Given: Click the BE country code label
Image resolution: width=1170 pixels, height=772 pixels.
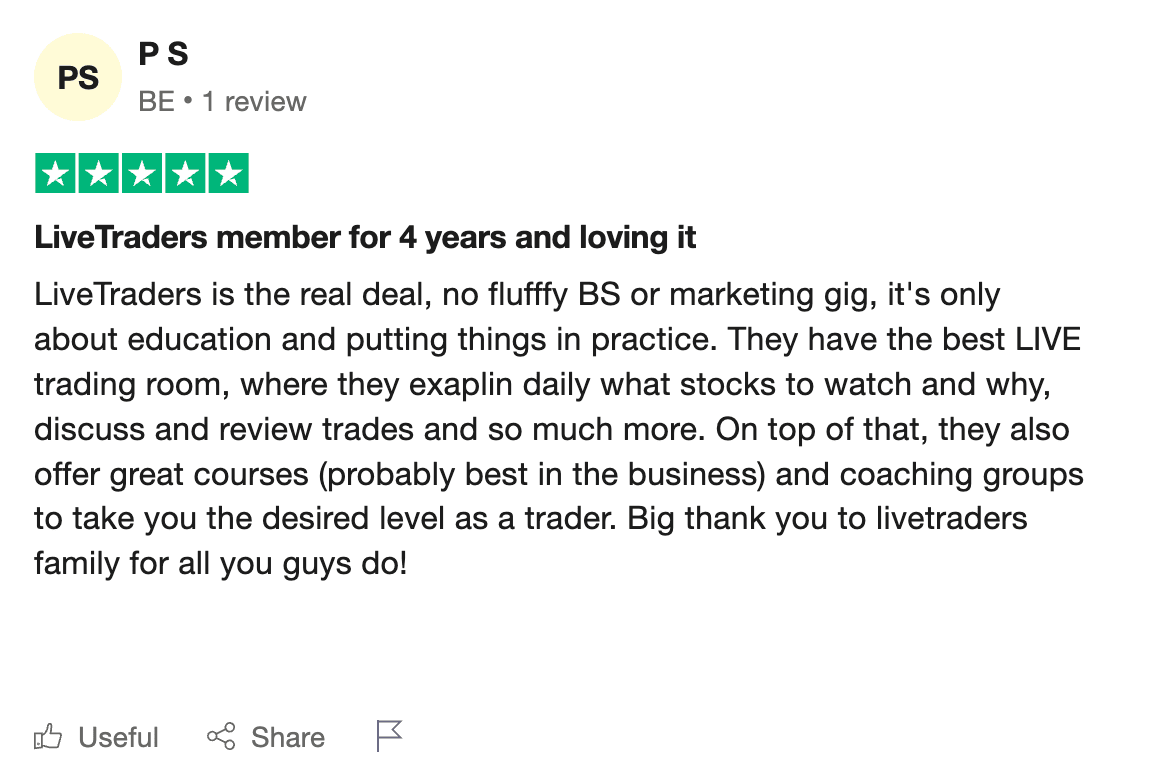Looking at the screenshot, I should tap(156, 102).
